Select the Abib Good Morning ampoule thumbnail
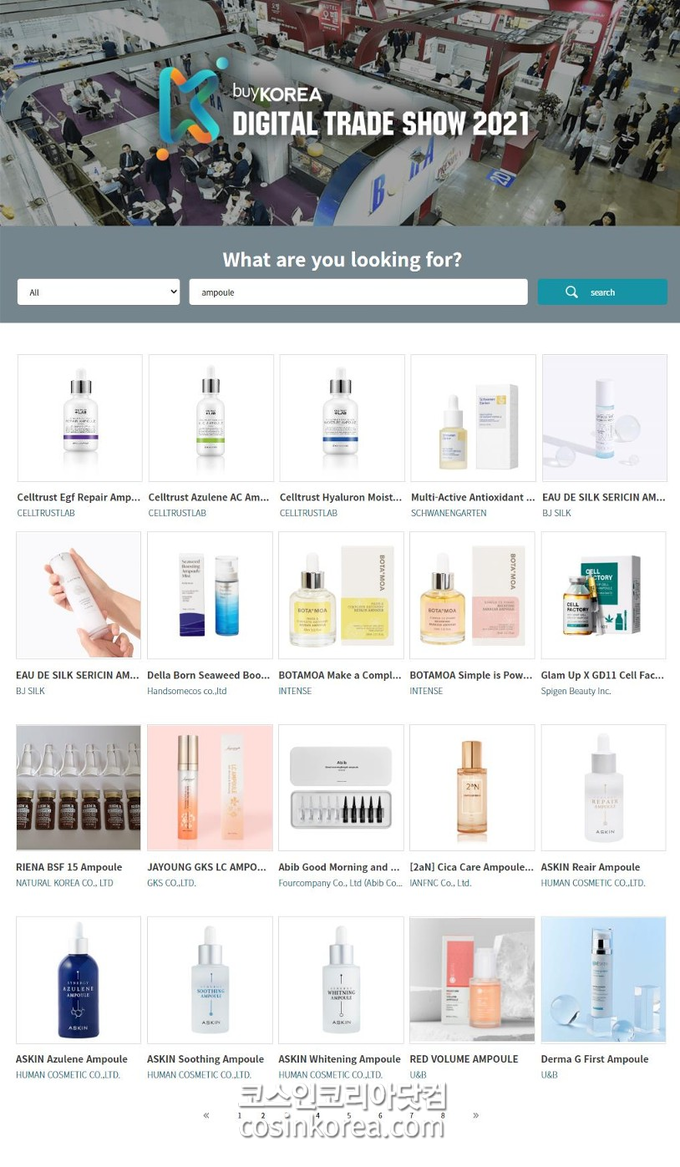The width and height of the screenshot is (680, 1167). point(341,787)
